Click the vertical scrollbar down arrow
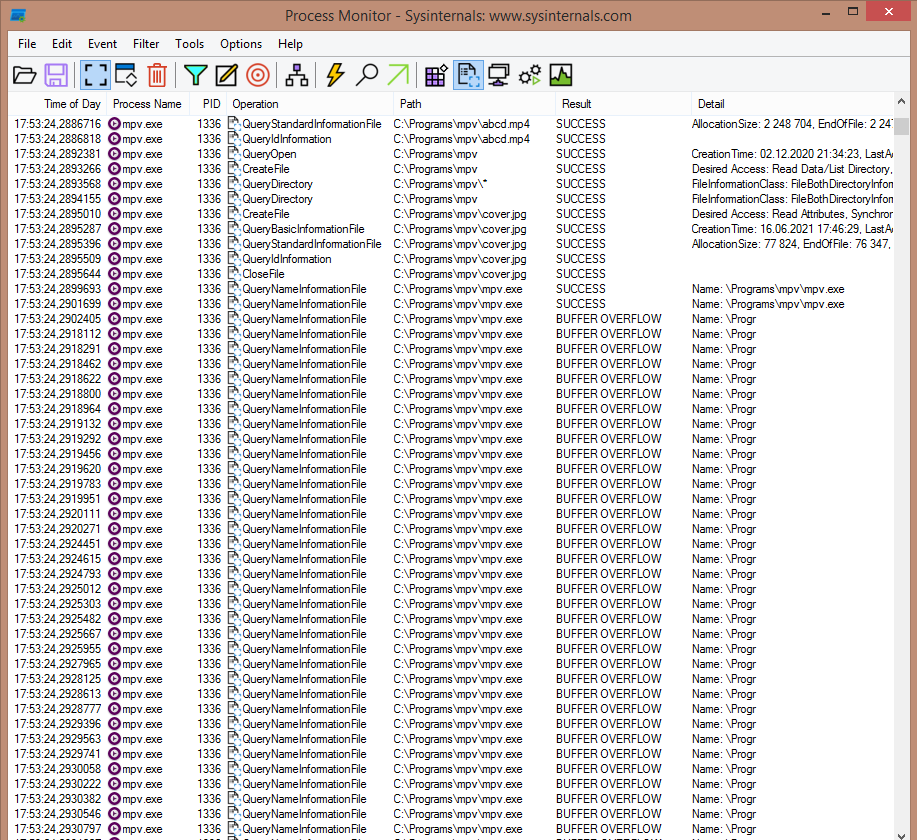The height and width of the screenshot is (840, 917). pos(901,834)
